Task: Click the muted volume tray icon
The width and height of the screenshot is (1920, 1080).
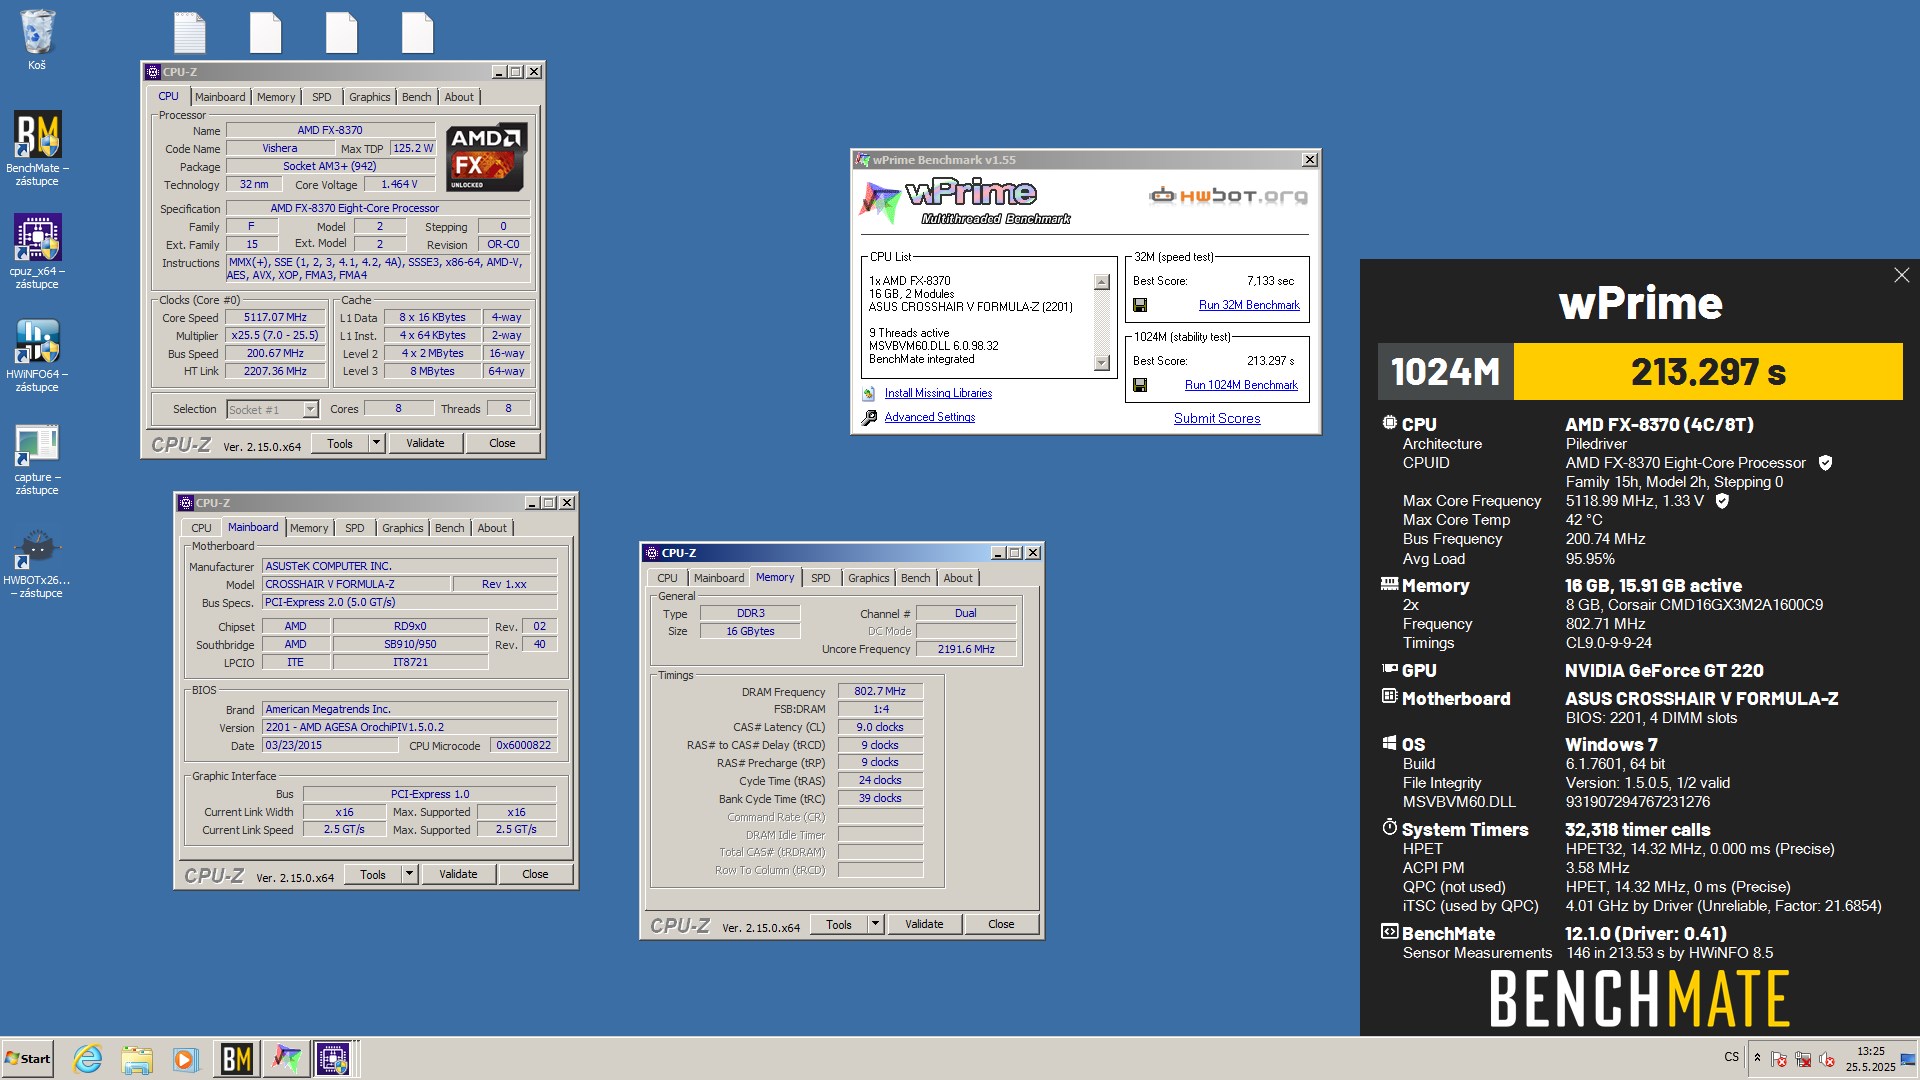Action: [1827, 1060]
